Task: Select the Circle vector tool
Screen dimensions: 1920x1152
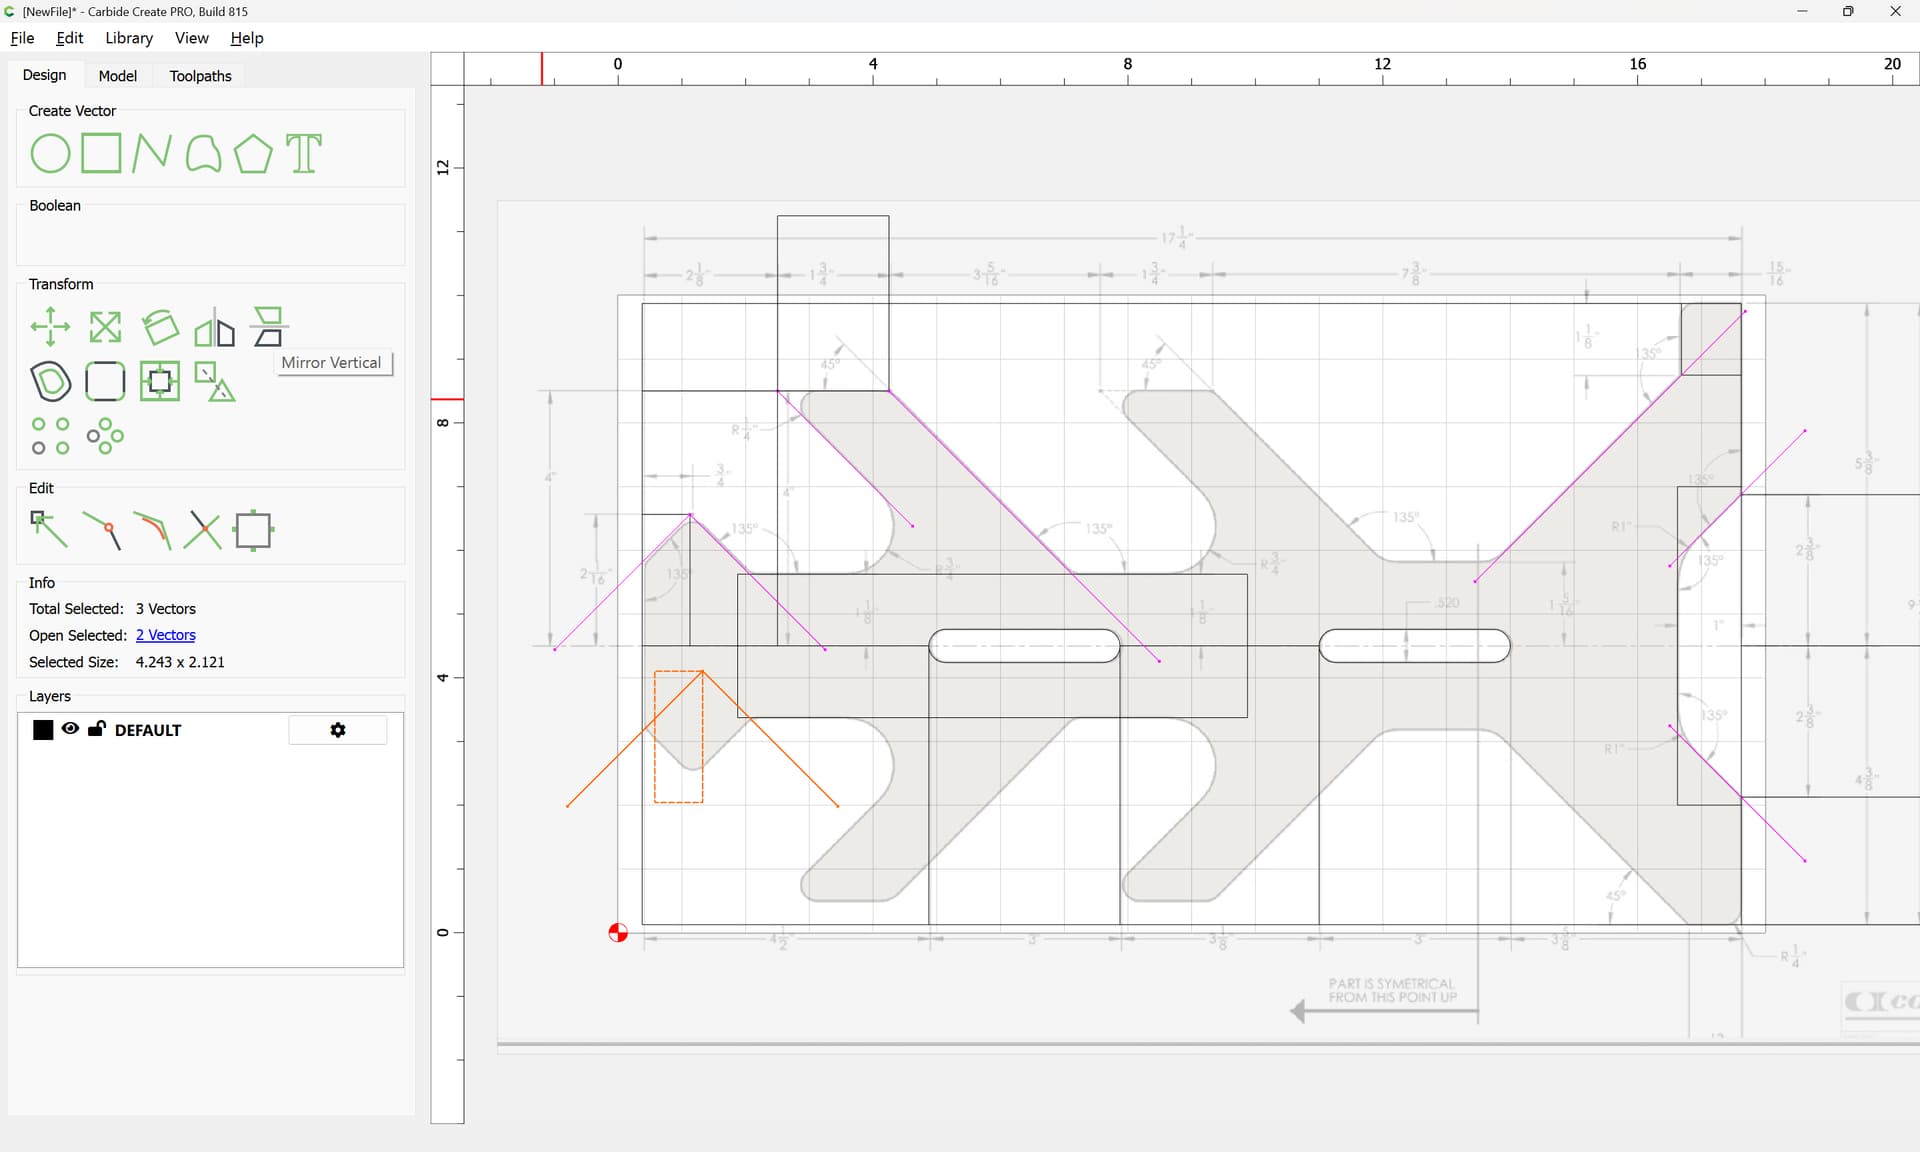Action: point(50,154)
